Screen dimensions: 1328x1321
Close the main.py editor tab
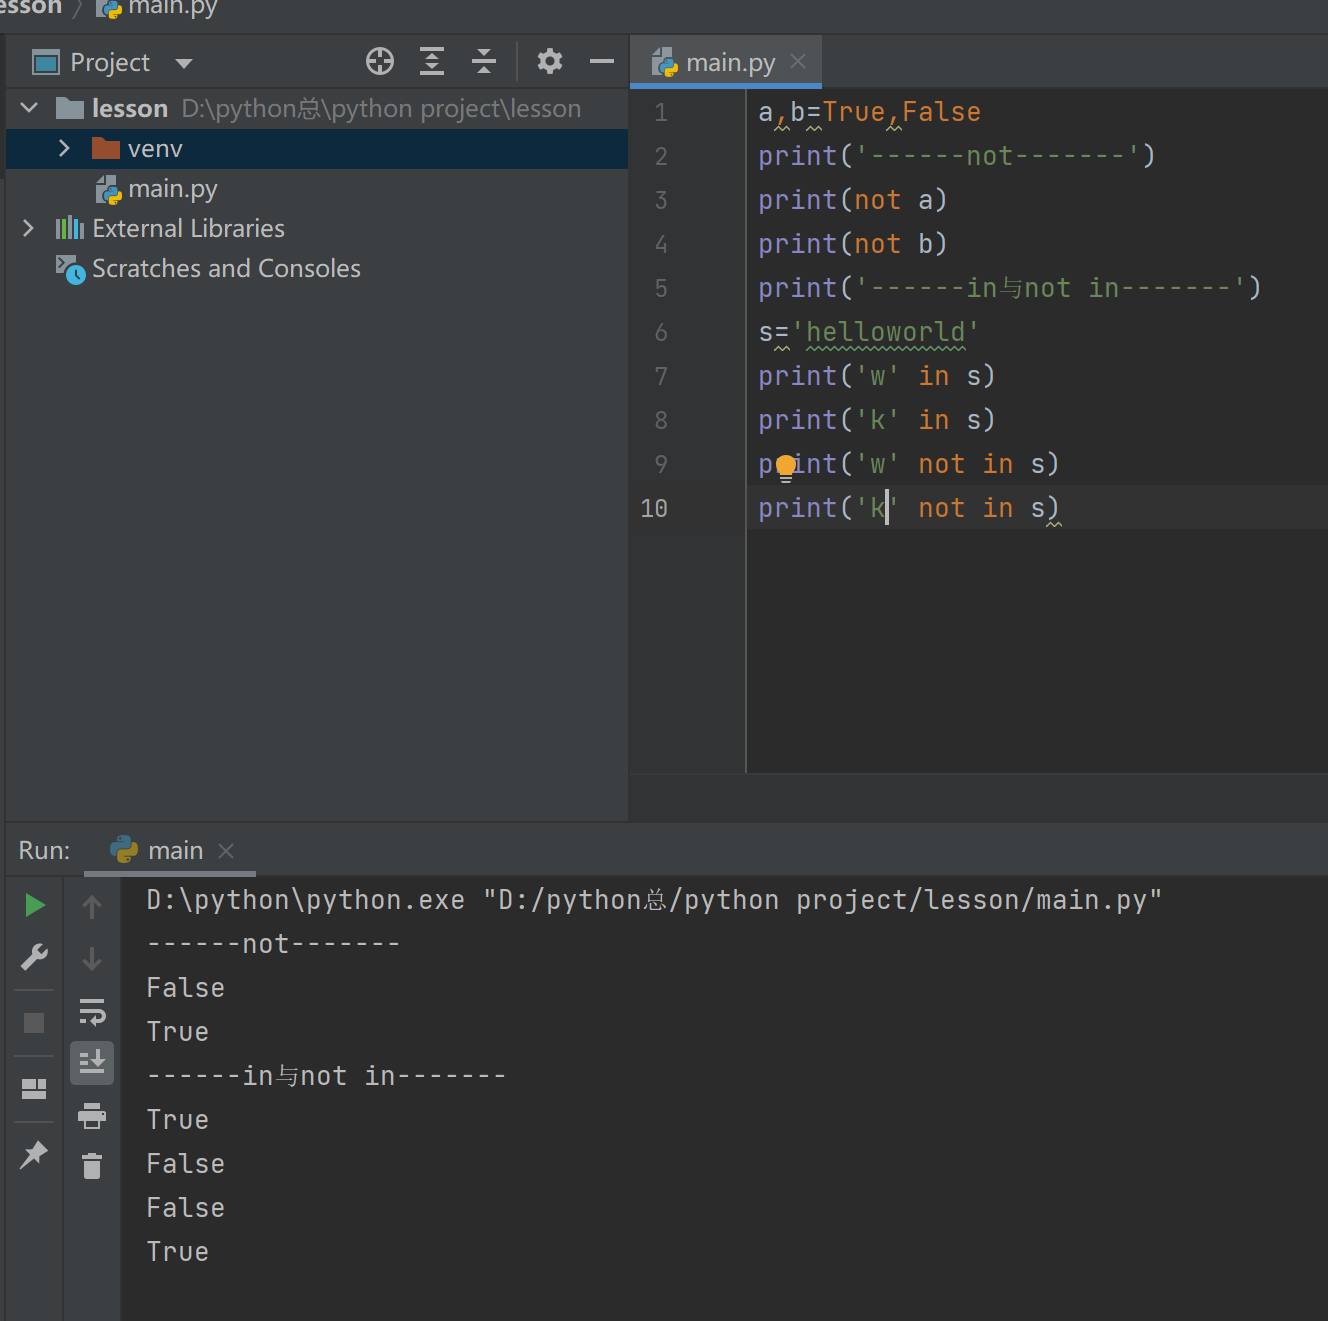tap(798, 62)
